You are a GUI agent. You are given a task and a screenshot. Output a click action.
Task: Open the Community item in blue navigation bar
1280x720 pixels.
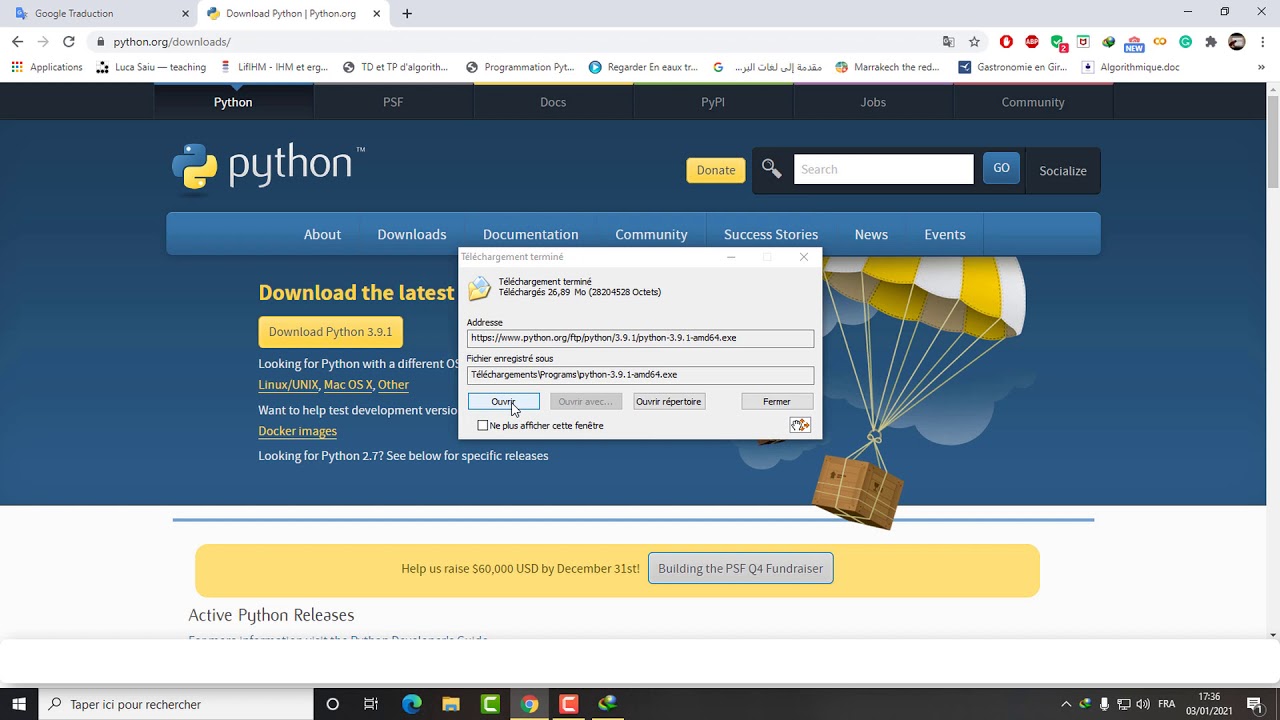coord(651,234)
